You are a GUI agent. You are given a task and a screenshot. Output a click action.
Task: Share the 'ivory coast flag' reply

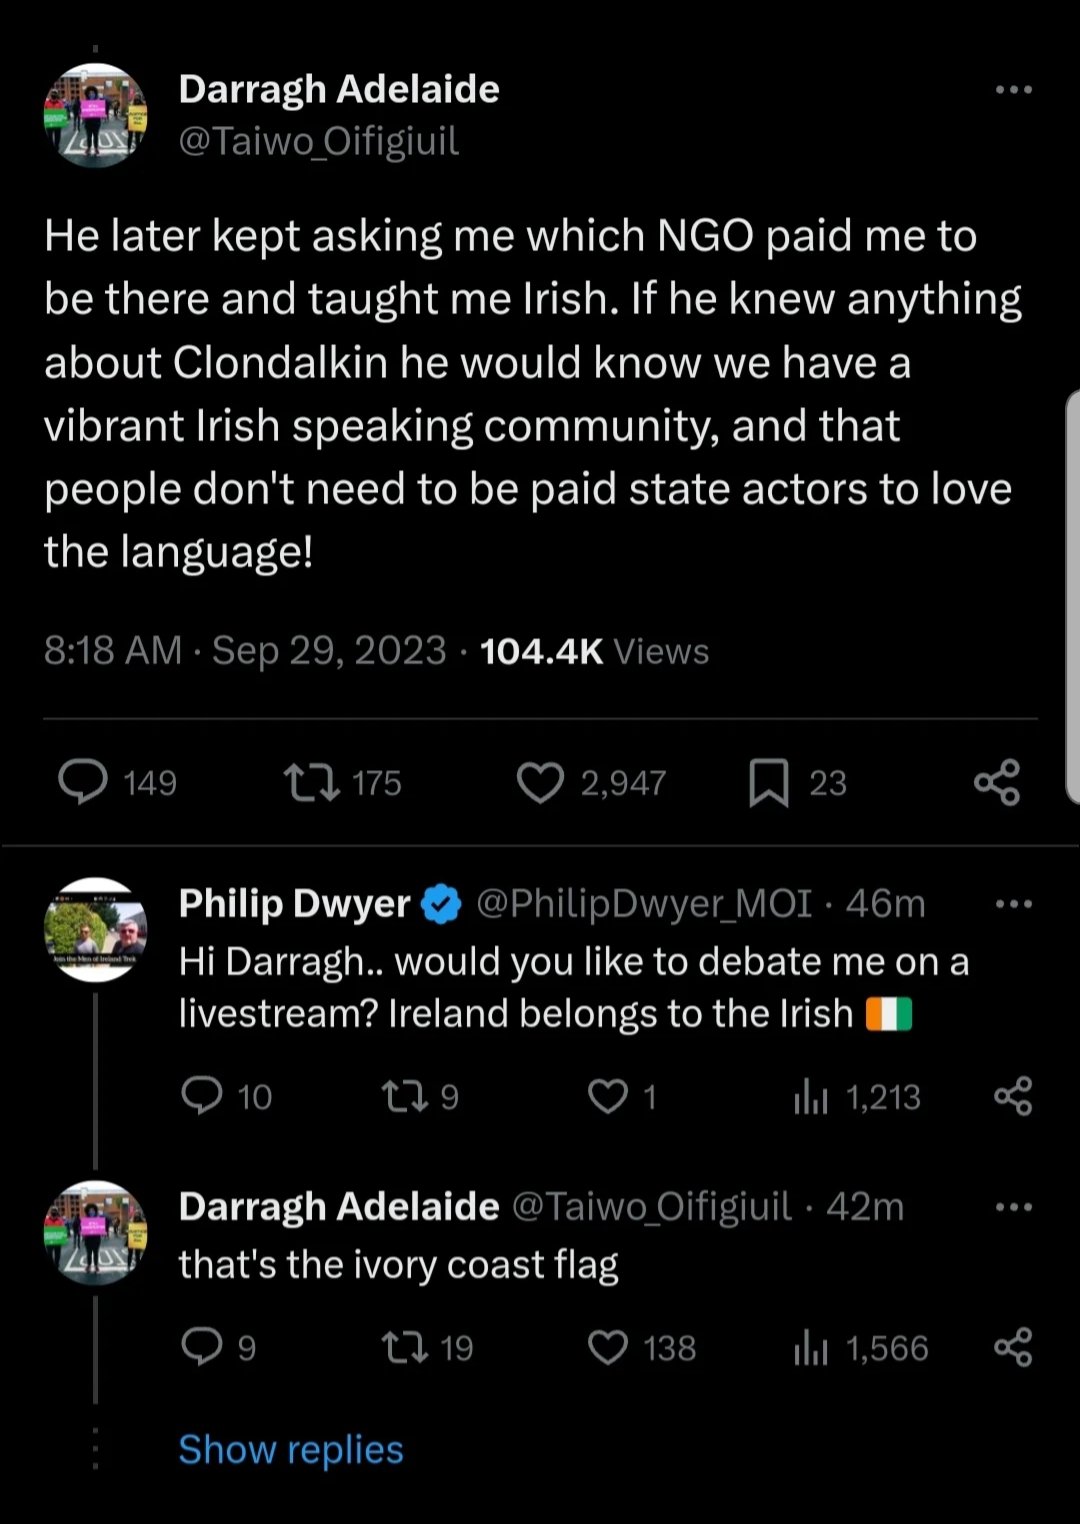1013,1348
